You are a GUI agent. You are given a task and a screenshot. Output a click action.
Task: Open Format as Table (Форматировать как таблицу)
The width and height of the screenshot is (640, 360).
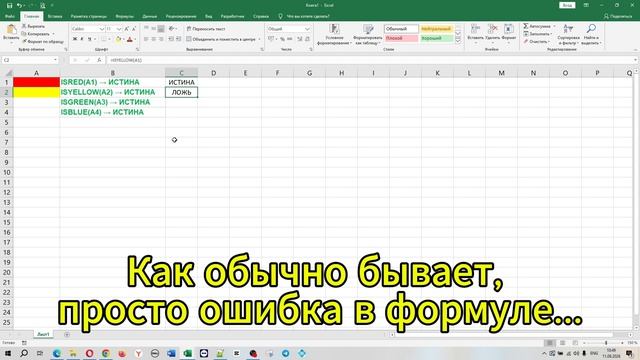point(368,34)
